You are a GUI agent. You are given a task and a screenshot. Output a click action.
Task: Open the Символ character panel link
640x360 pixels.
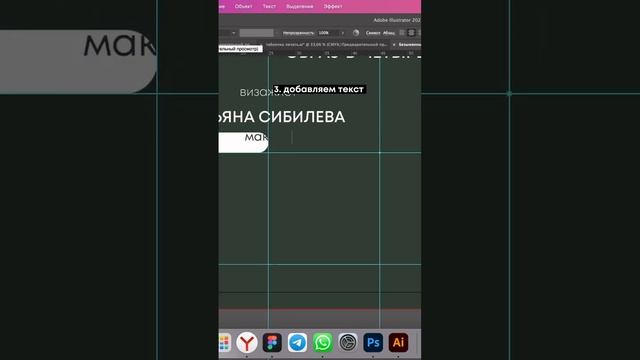(373, 33)
